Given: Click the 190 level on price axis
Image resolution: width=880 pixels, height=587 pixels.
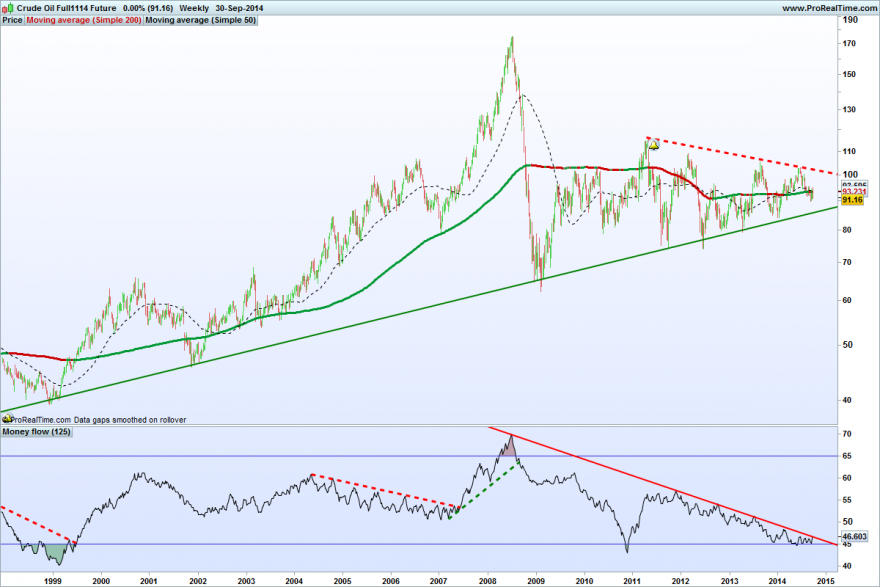Looking at the screenshot, I should [x=850, y=20].
